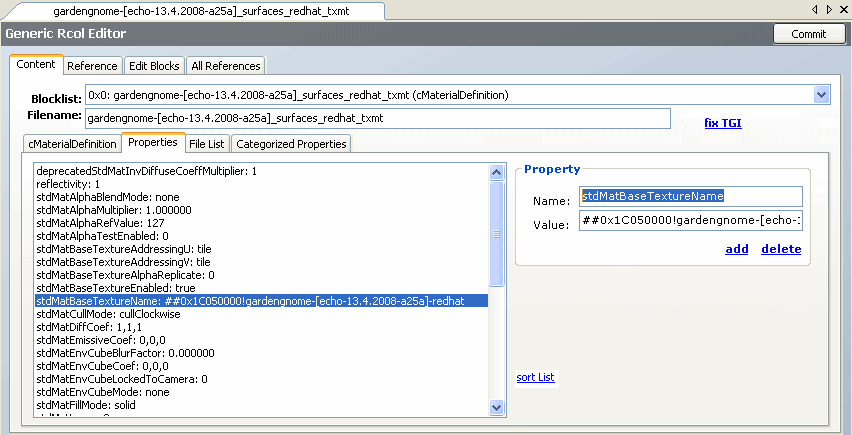Open the Categorized Properties tab
This screenshot has width=852, height=435.
click(291, 144)
